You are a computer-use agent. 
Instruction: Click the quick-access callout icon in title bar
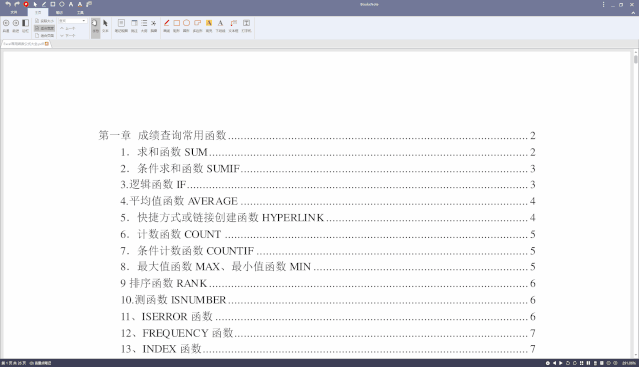(x=89, y=4)
